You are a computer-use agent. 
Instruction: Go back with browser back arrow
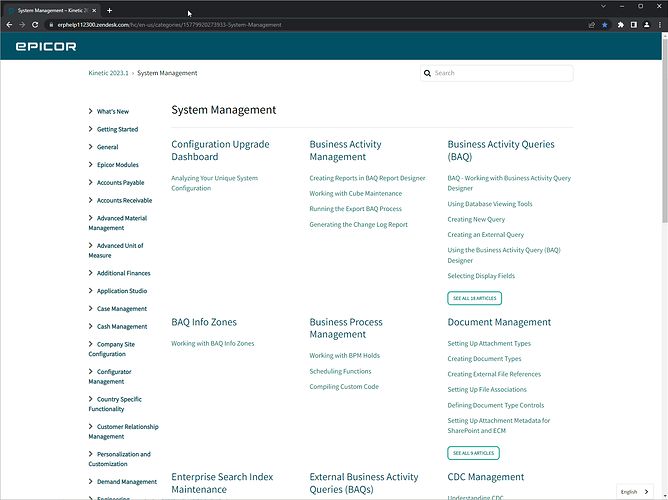(x=9, y=25)
